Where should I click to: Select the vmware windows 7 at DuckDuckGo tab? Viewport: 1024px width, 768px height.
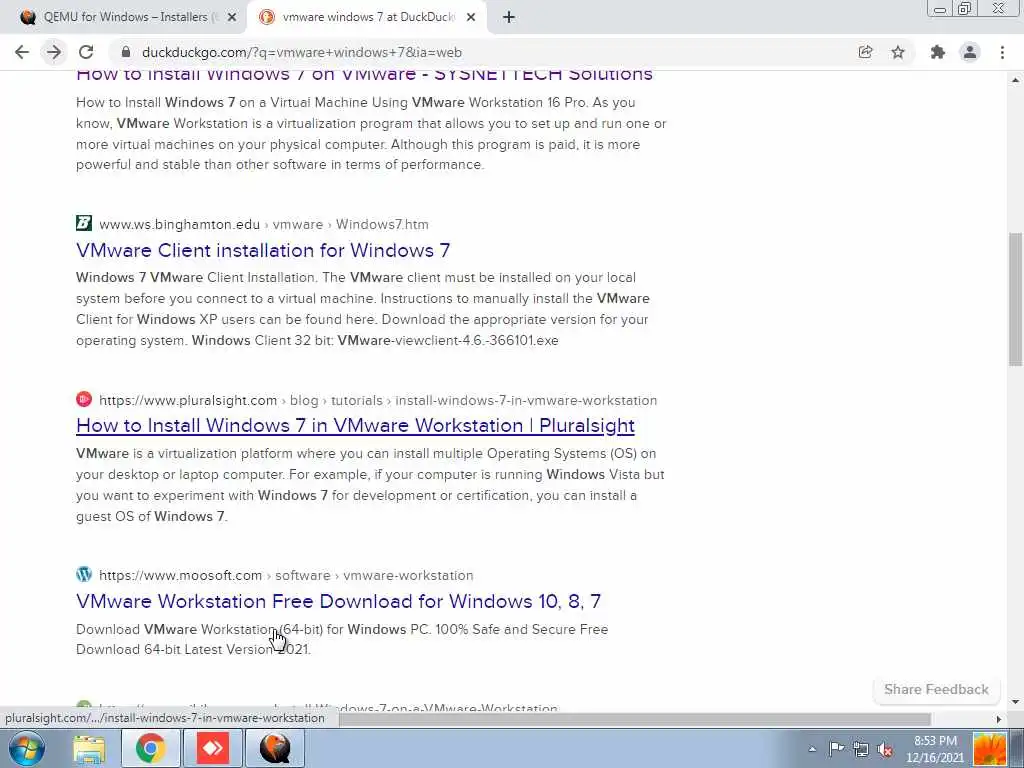click(367, 18)
